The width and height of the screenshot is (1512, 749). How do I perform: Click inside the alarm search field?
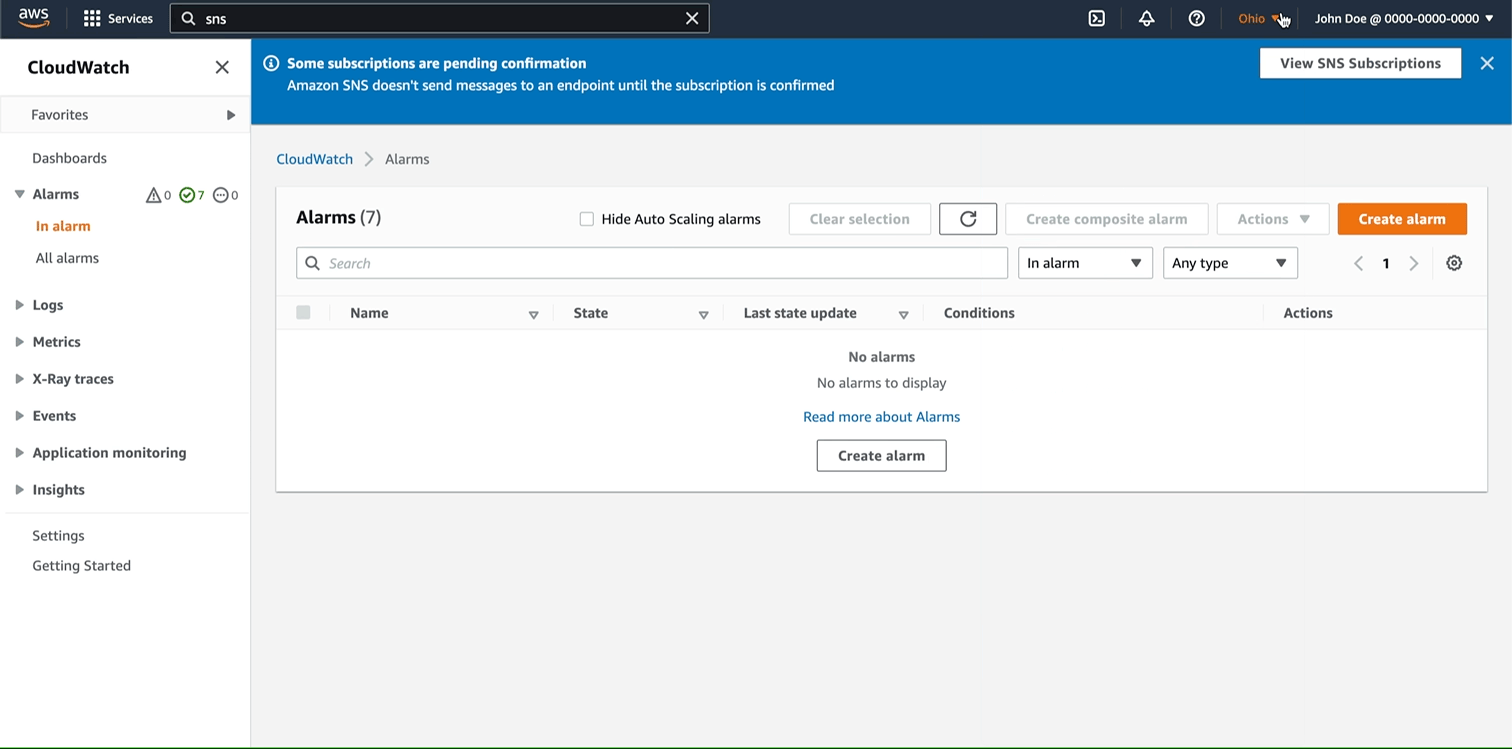[x=650, y=262]
